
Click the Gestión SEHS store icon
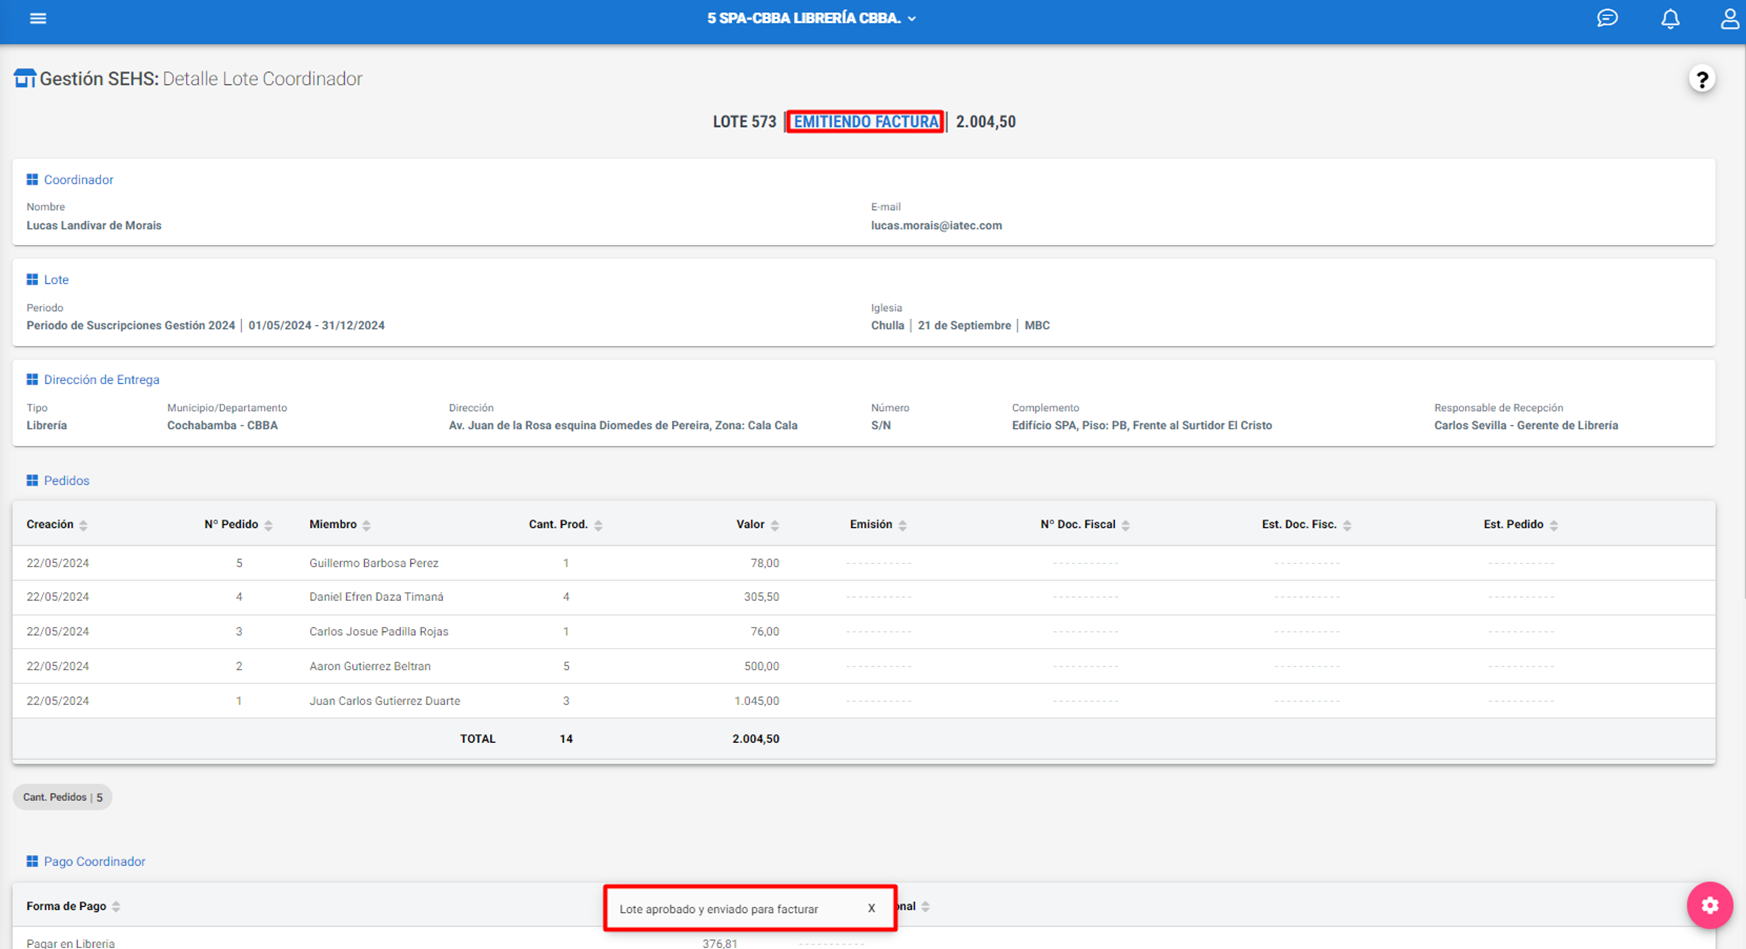click(25, 78)
